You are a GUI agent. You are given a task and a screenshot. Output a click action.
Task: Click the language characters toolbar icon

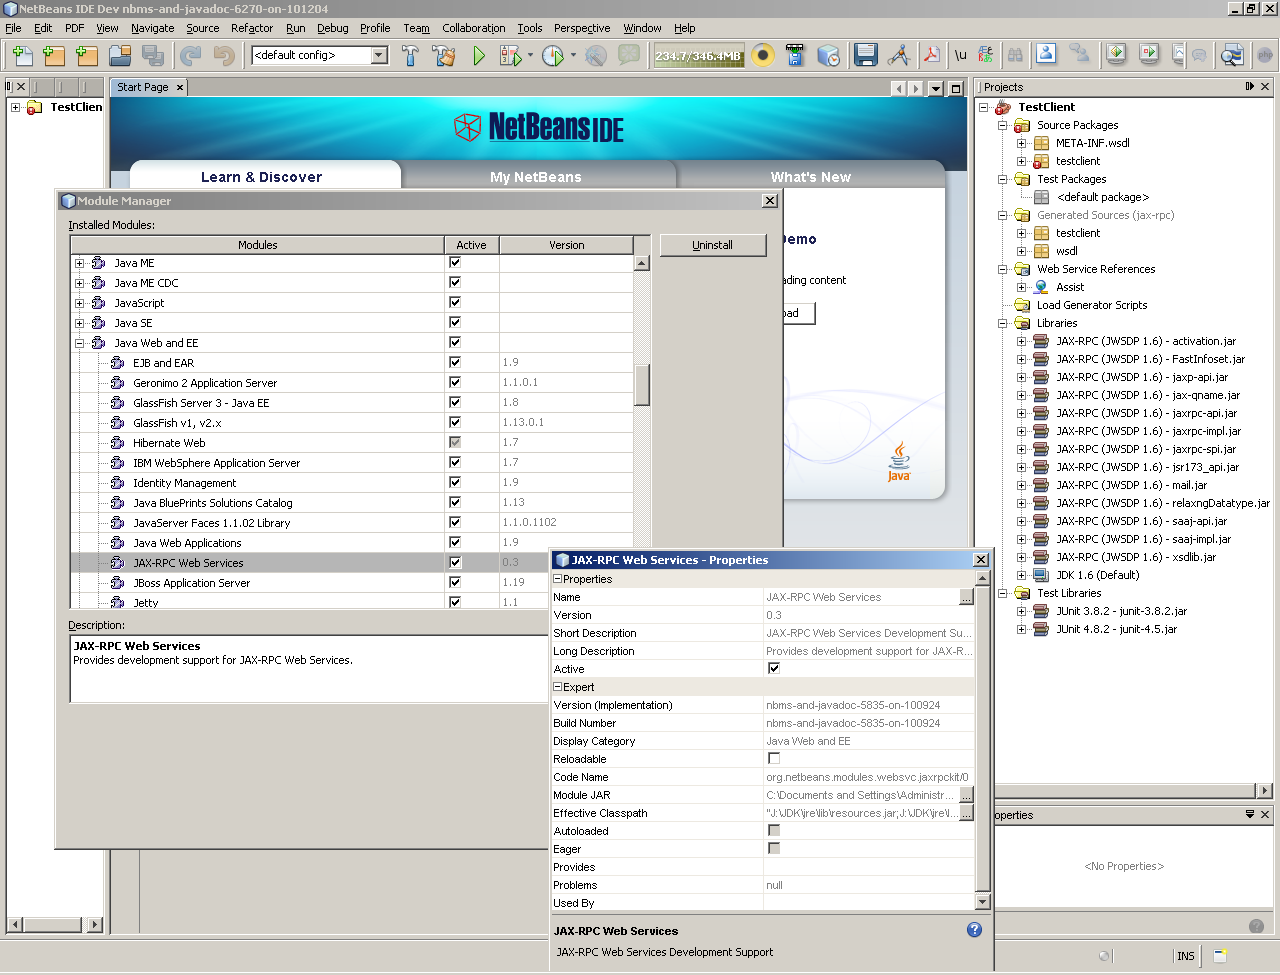(986, 55)
